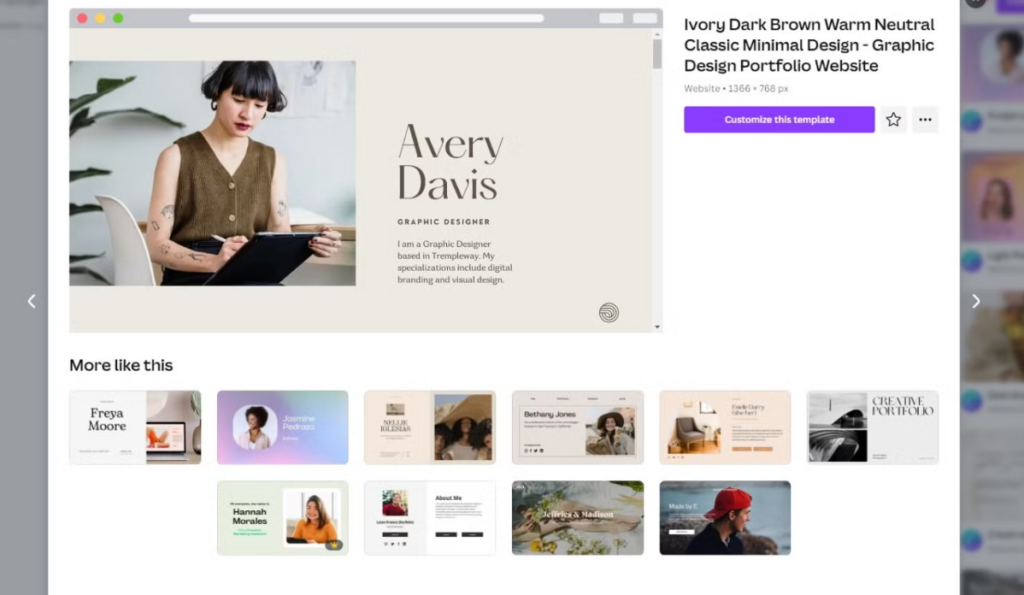Open the Jeffrey & Madison template
1024x595 pixels.
pyautogui.click(x=577, y=518)
